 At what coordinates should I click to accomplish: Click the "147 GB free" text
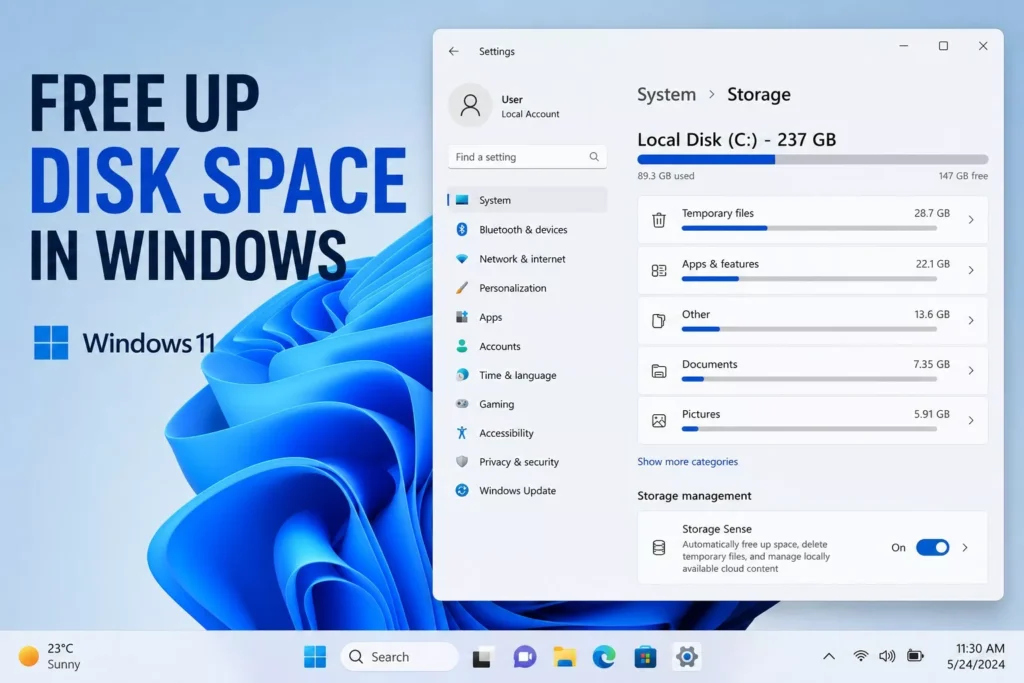pos(963,176)
